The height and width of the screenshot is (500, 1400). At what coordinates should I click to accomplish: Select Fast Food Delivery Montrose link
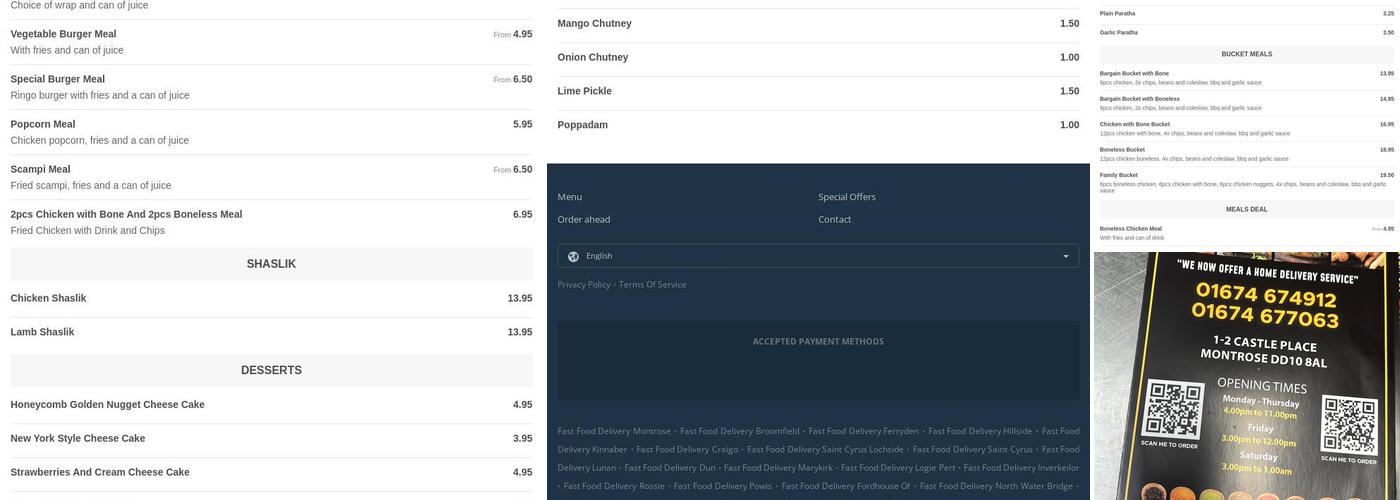point(614,431)
